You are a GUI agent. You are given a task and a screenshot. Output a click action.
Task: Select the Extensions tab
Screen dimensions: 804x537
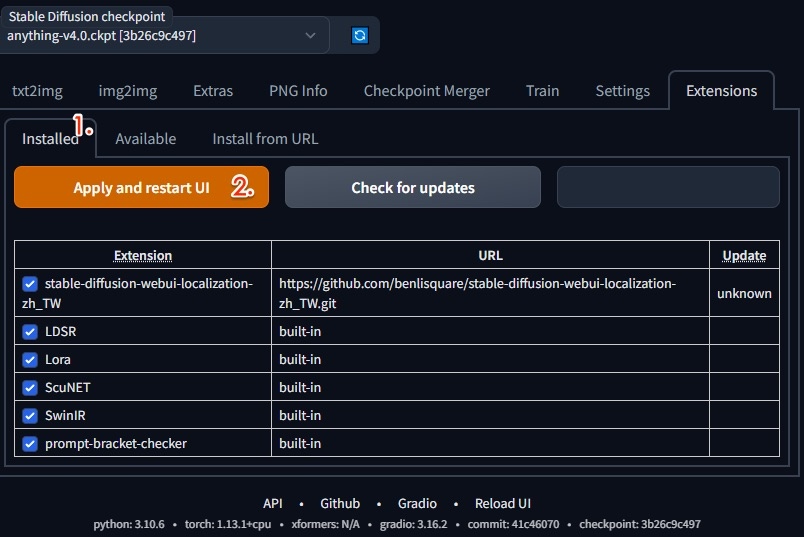[721, 91]
